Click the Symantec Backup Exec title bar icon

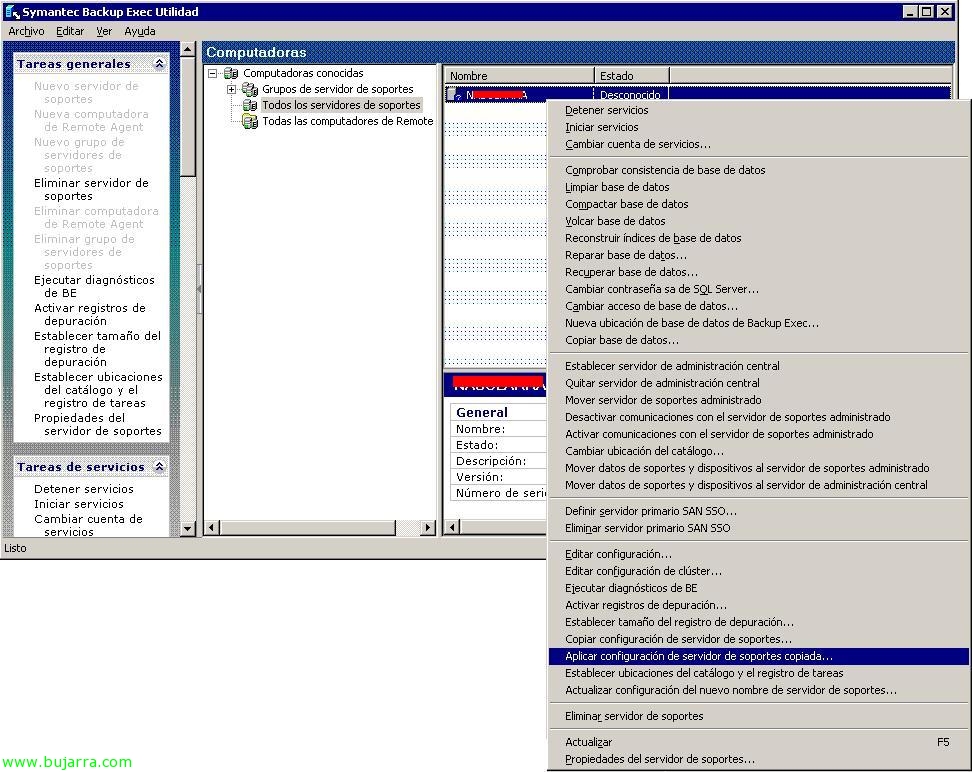[12, 12]
